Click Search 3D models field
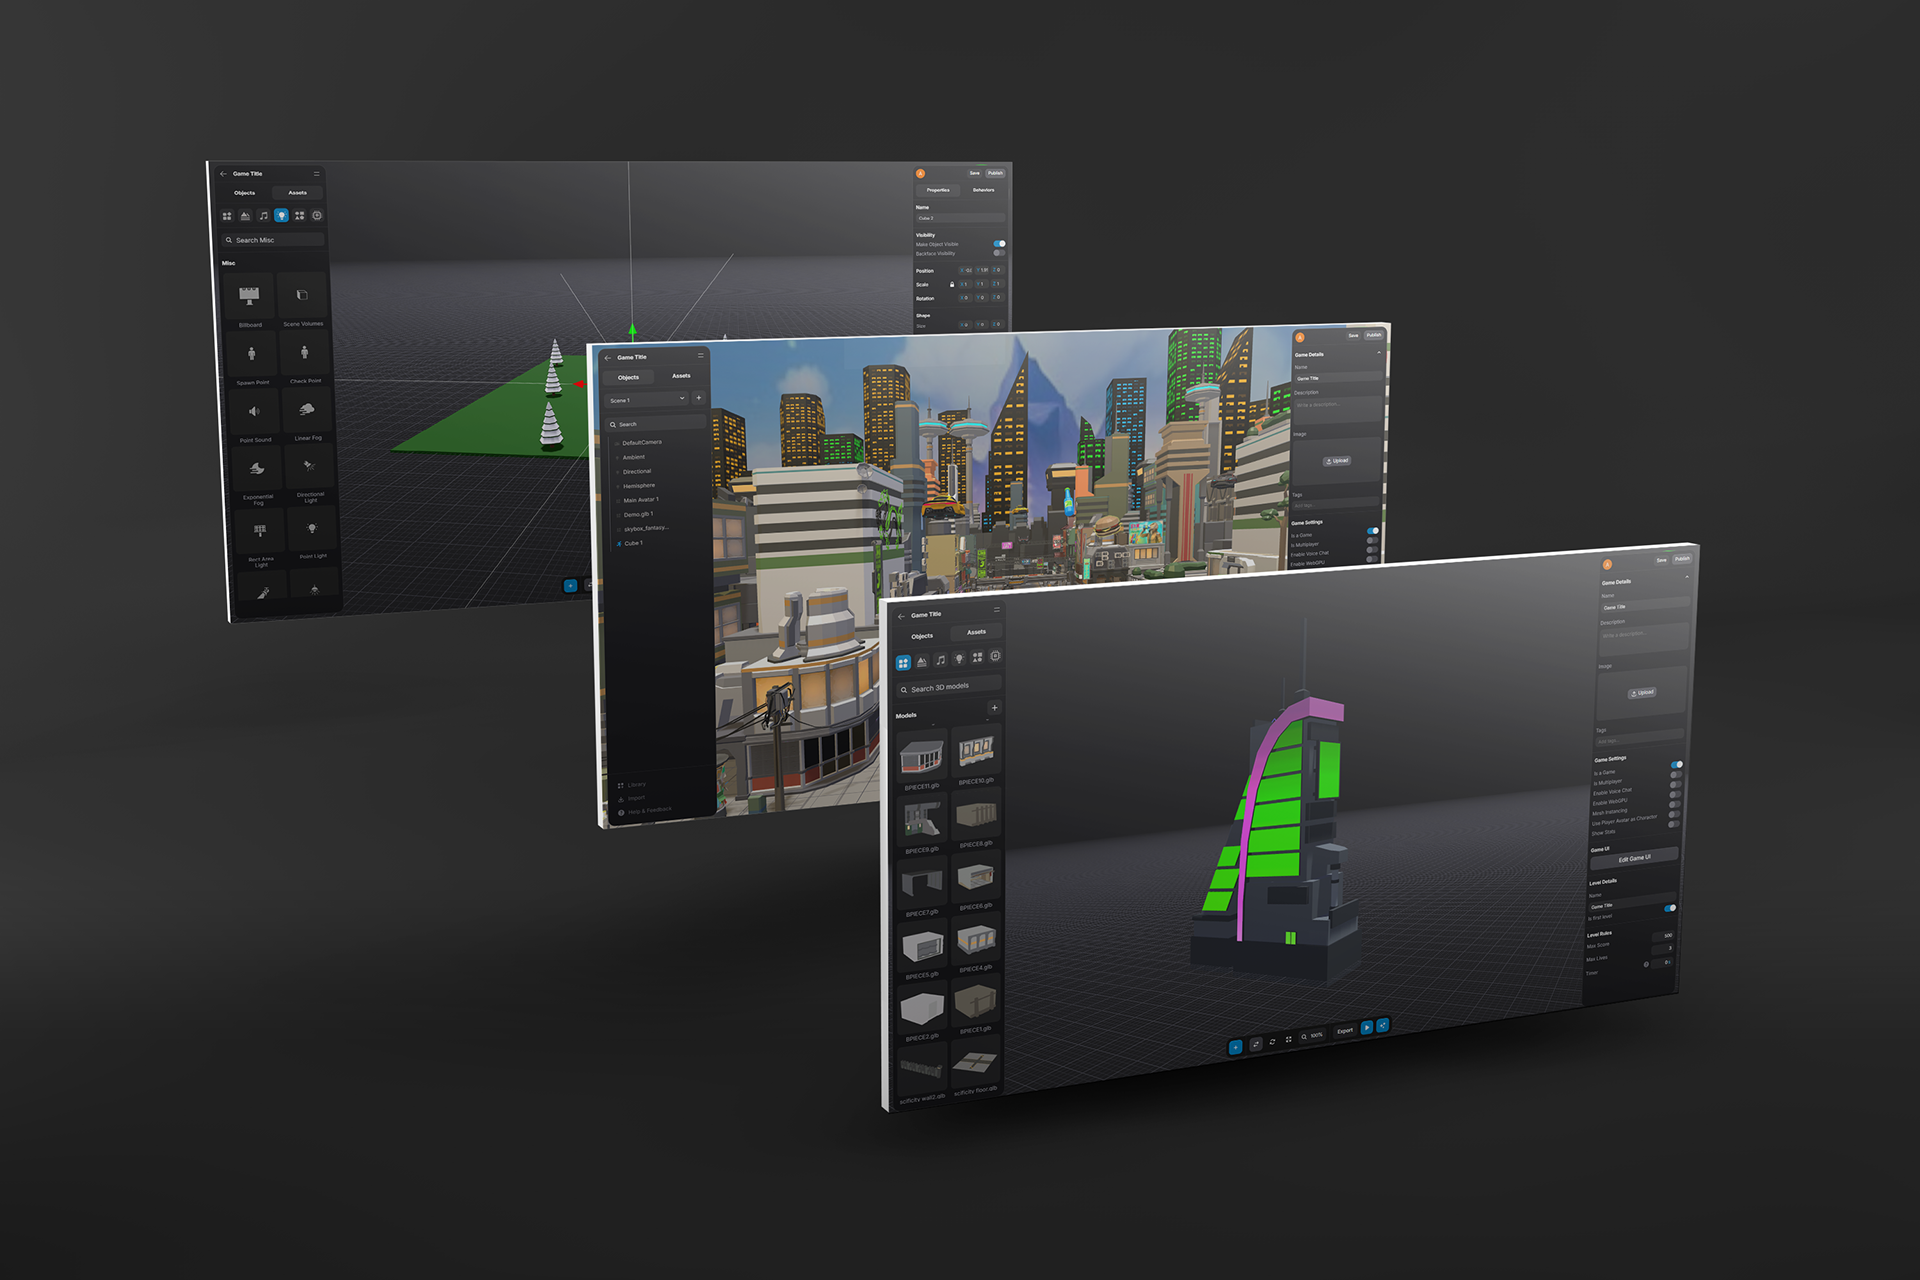The height and width of the screenshot is (1280, 1920). (x=948, y=687)
